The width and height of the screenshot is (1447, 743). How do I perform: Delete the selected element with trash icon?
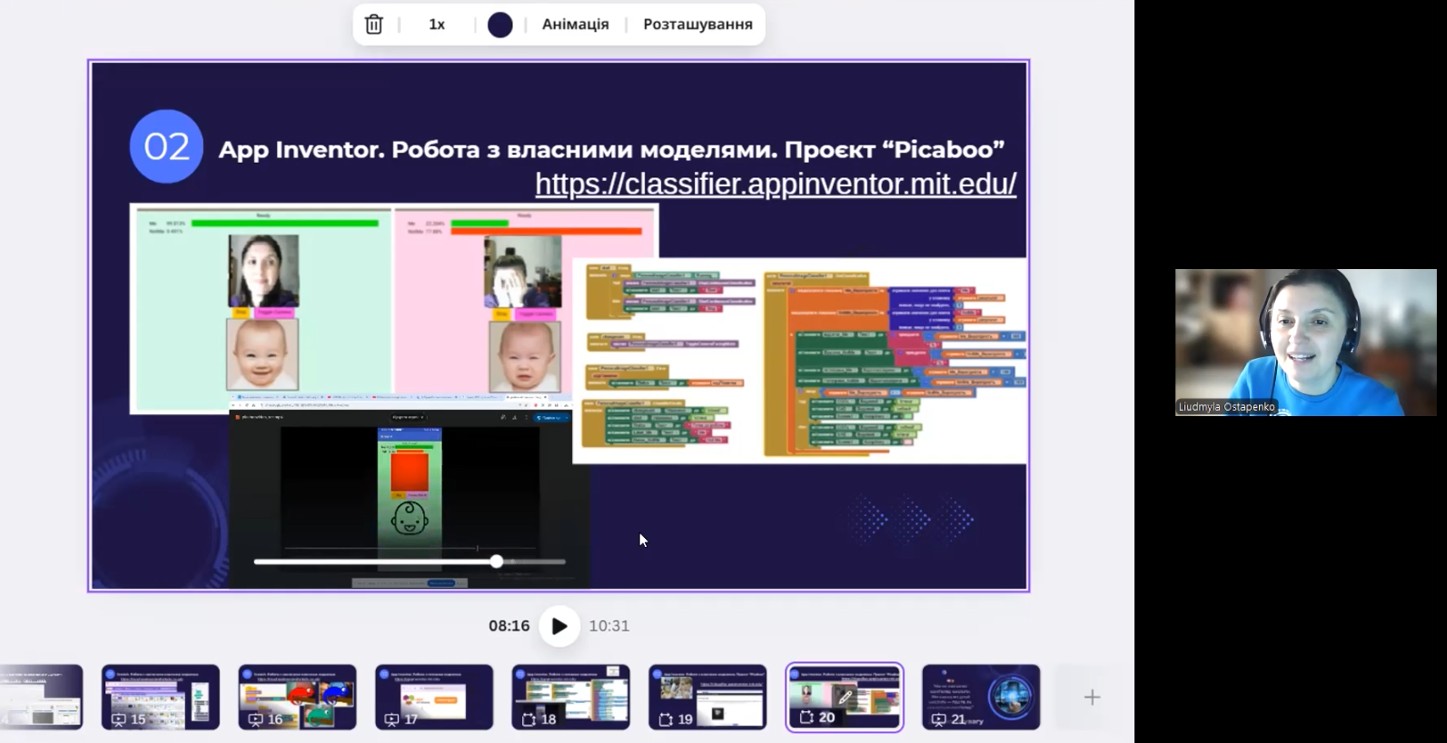coord(374,24)
